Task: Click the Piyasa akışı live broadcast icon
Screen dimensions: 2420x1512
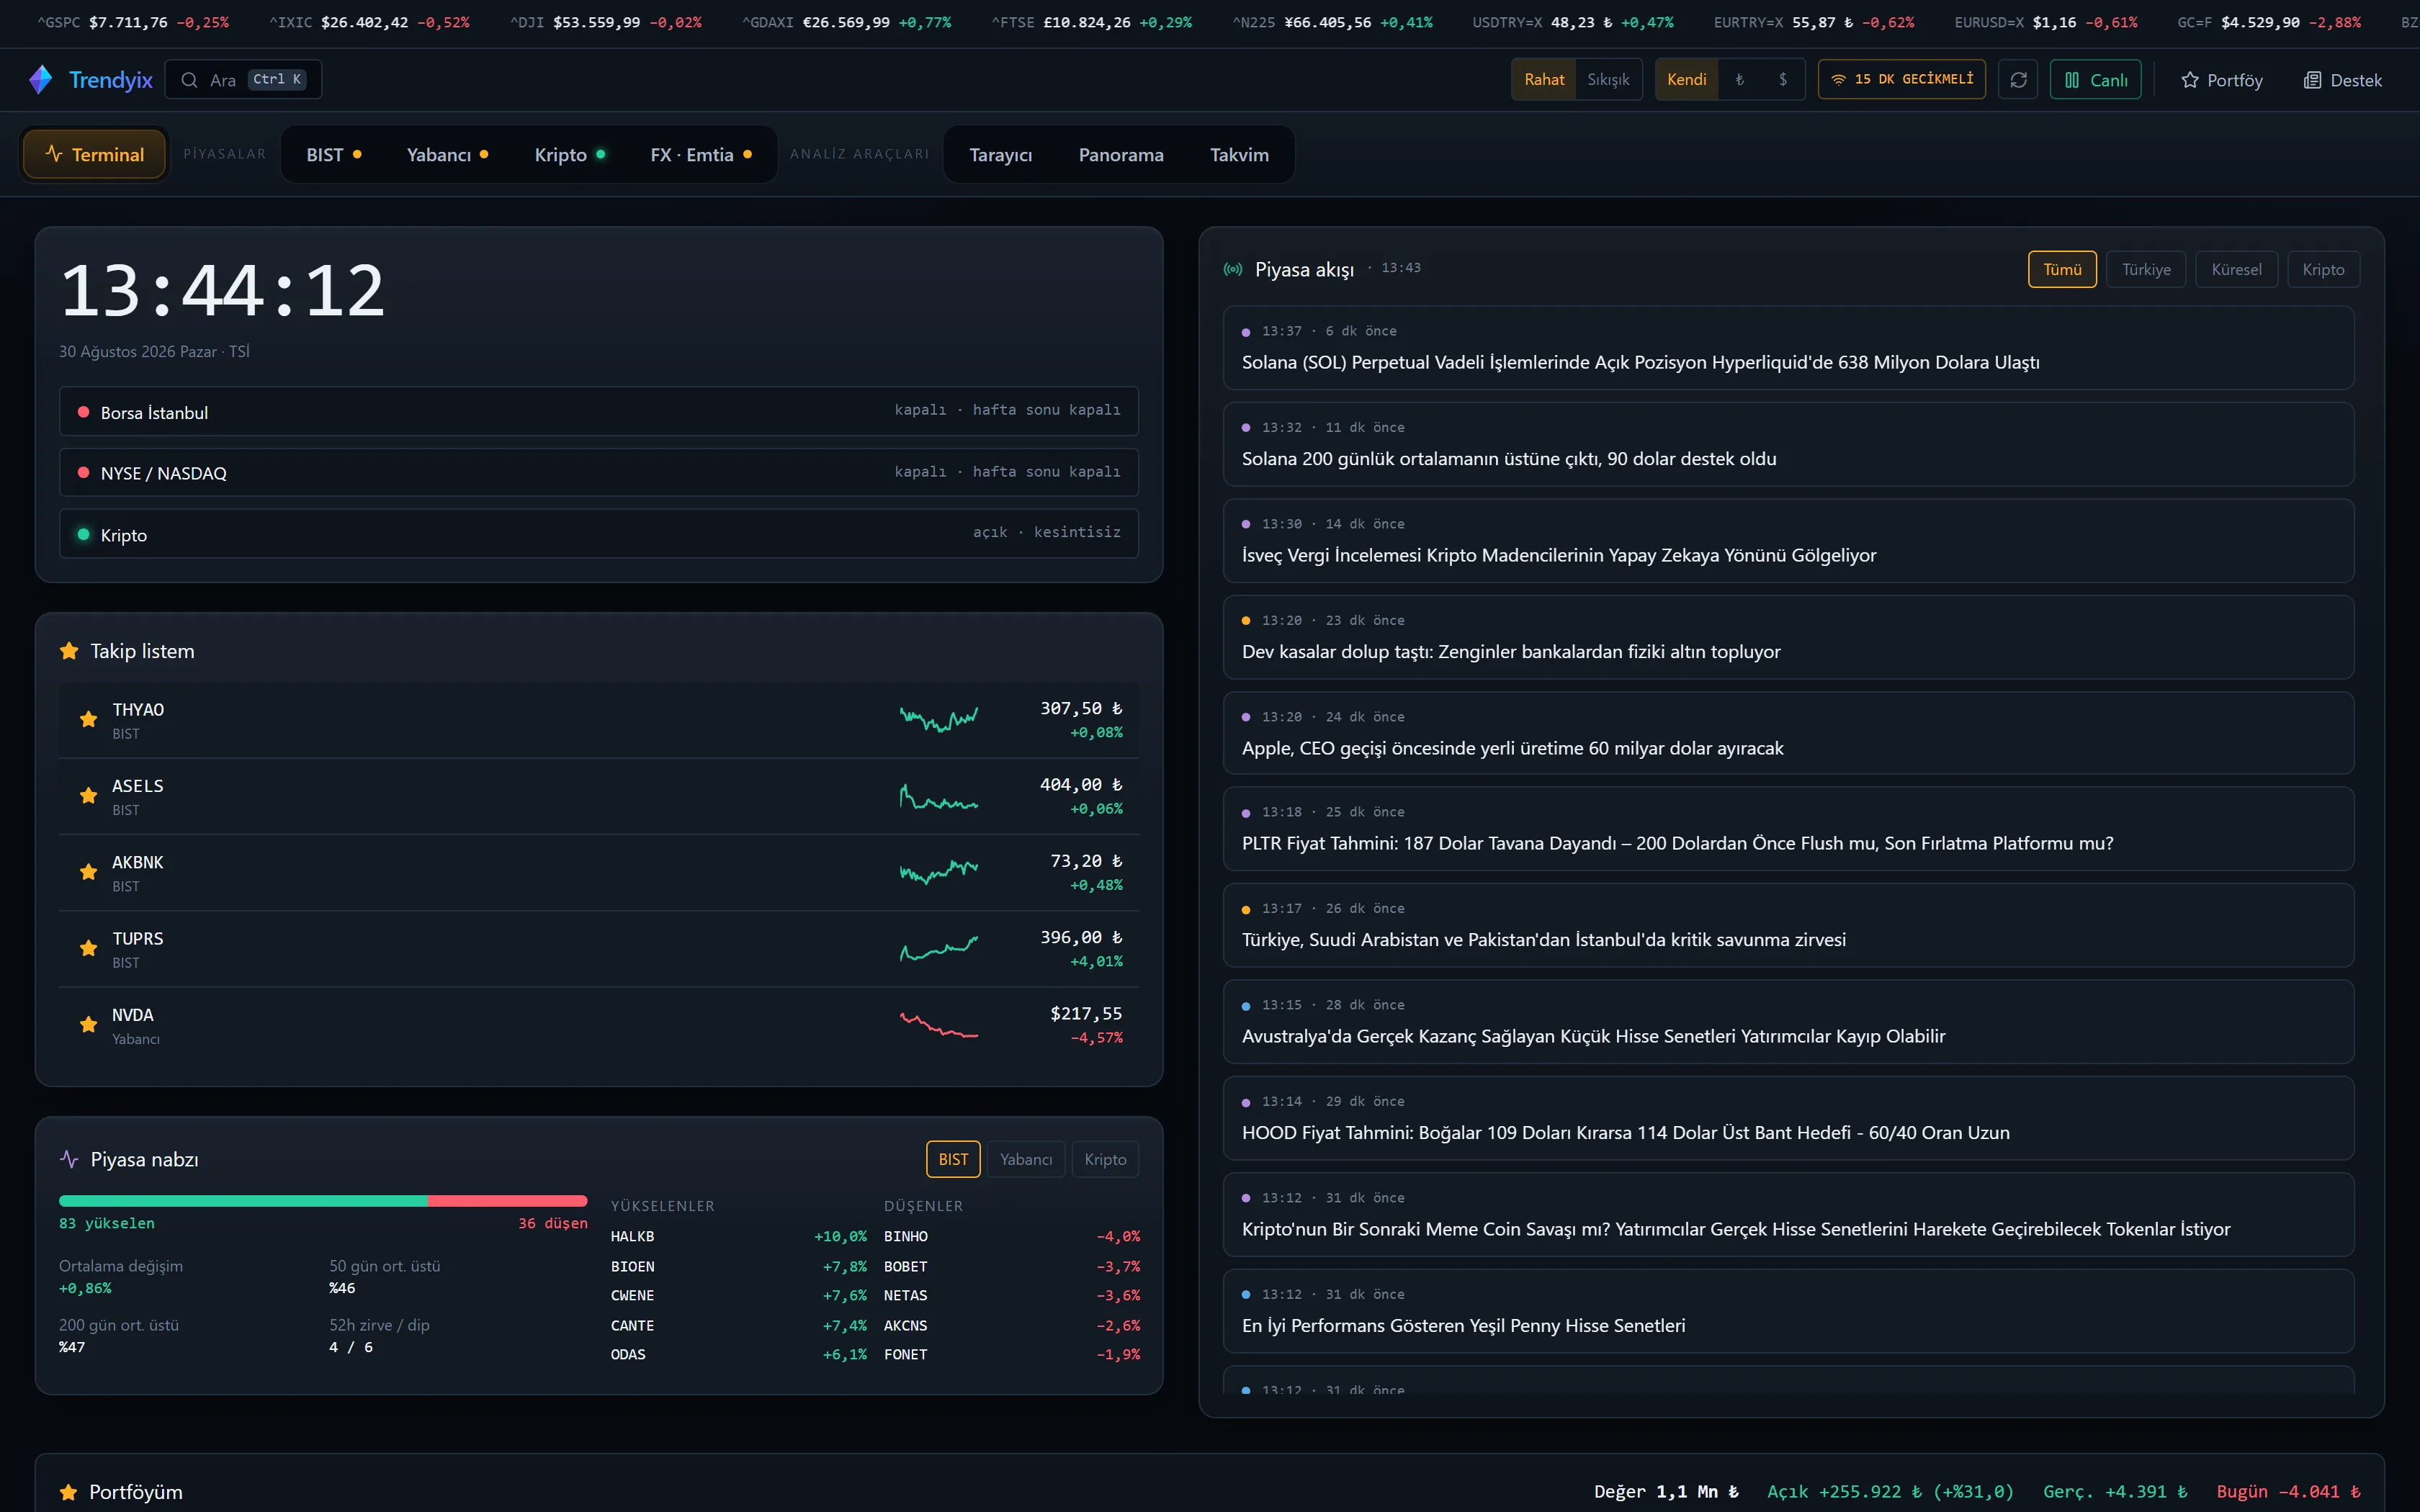Action: [1233, 269]
